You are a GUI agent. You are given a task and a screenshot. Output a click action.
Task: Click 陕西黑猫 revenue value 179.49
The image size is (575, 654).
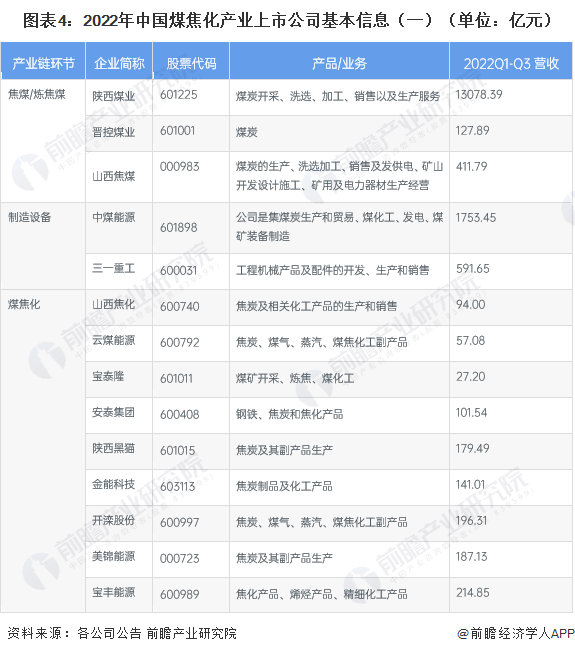472,449
